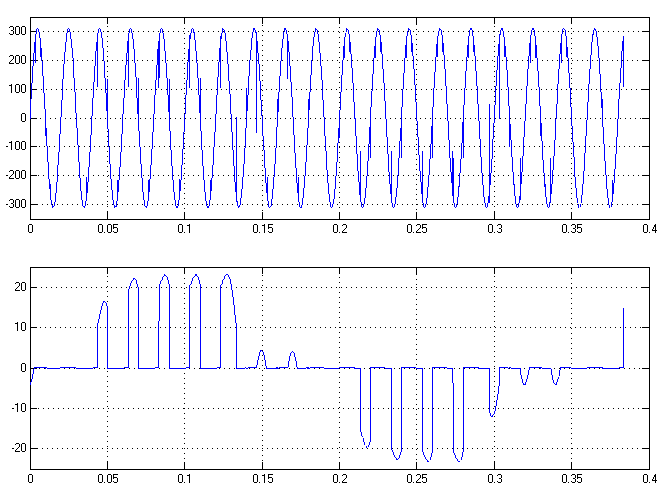669x492 pixels.
Task: Click the 20 y-axis label of lower plot
Action: (20, 288)
